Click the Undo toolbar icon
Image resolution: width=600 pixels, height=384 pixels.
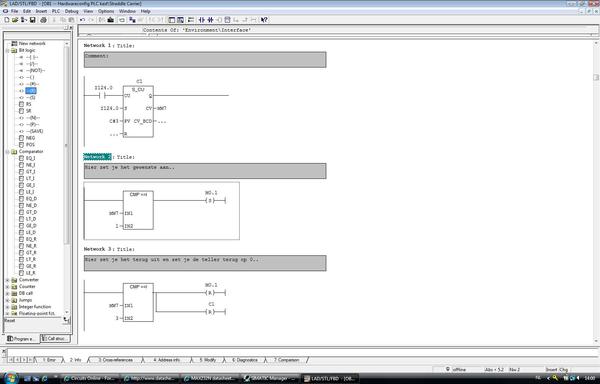coord(82,20)
